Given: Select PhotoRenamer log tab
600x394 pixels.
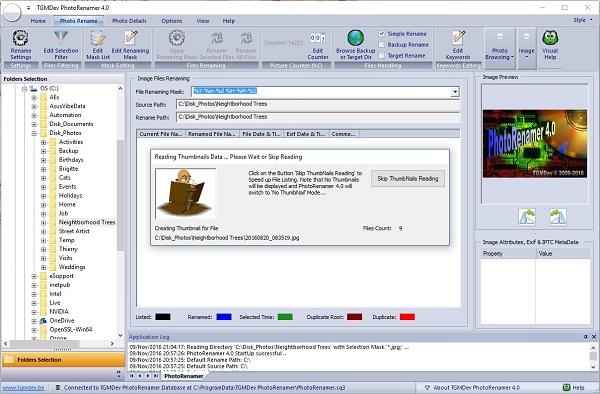Looking at the screenshot, I should 184,376.
